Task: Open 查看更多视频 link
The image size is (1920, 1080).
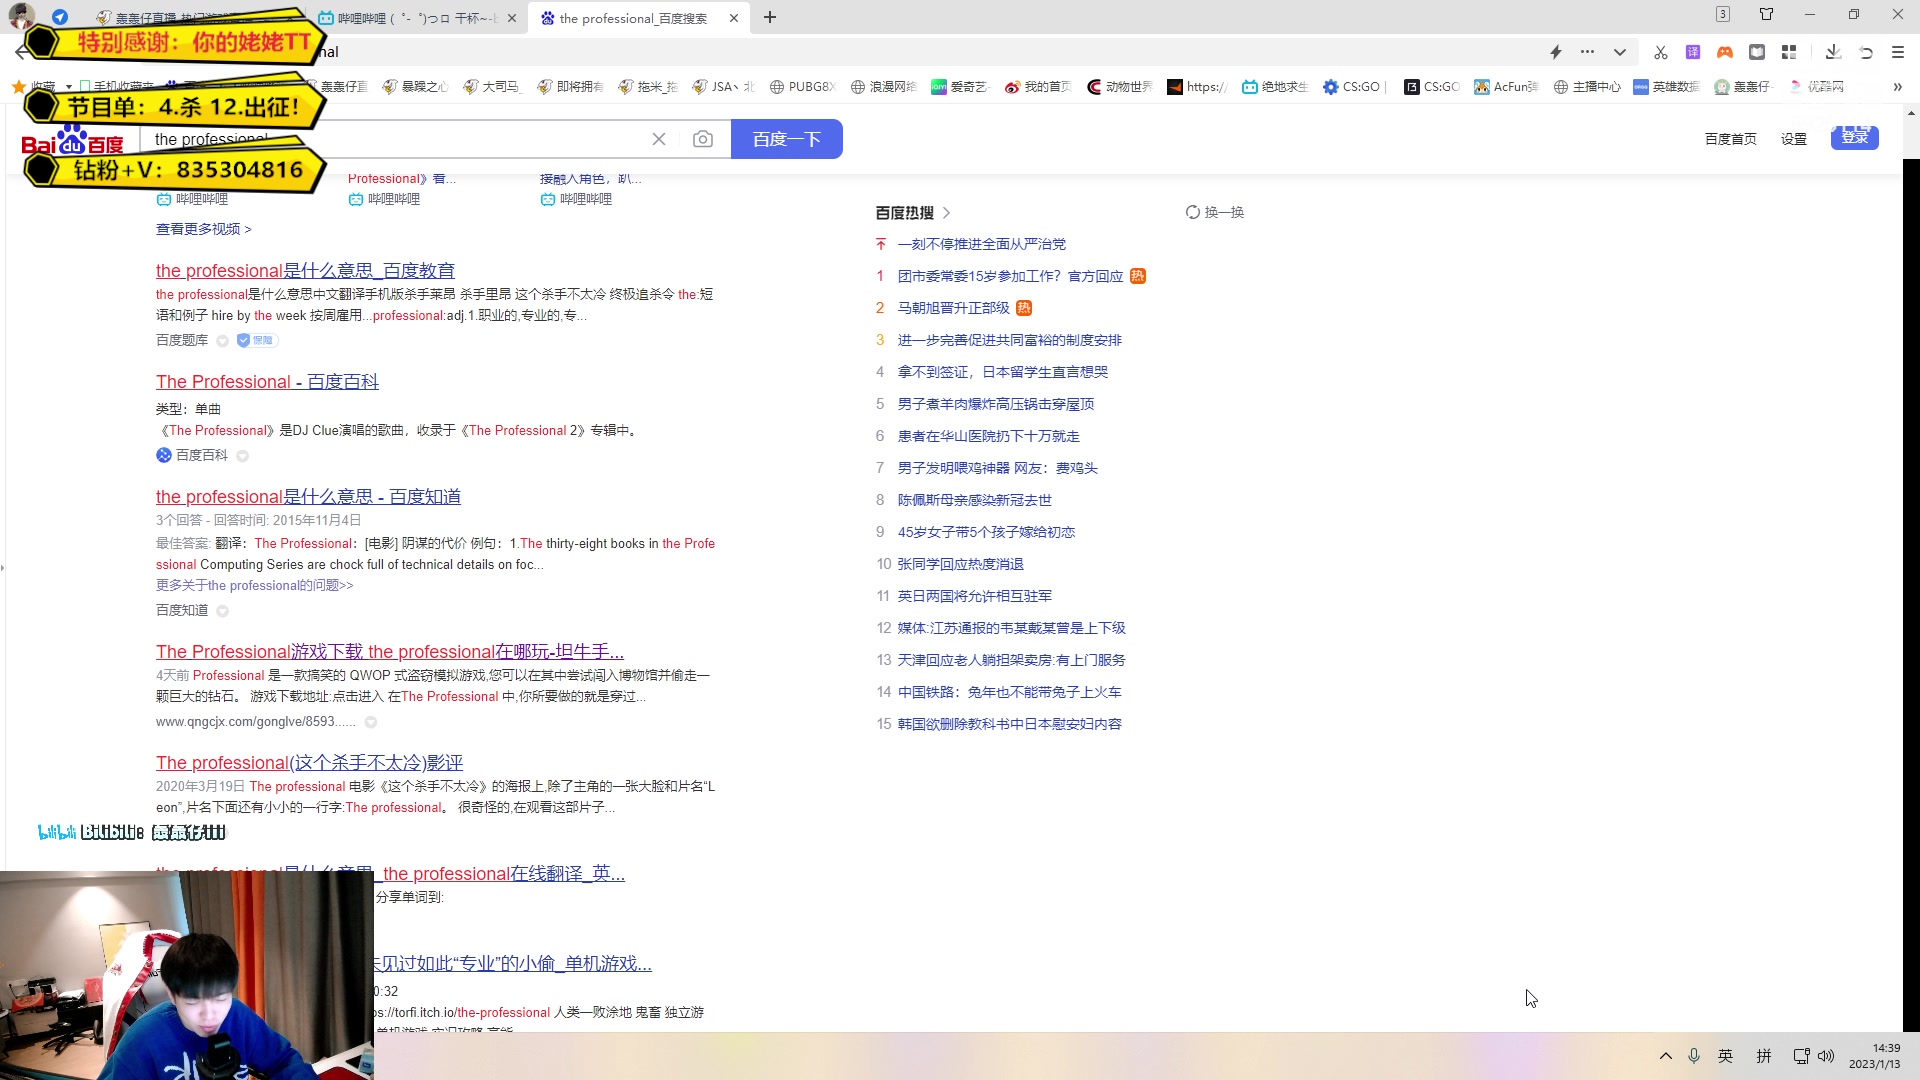Action: [x=204, y=229]
